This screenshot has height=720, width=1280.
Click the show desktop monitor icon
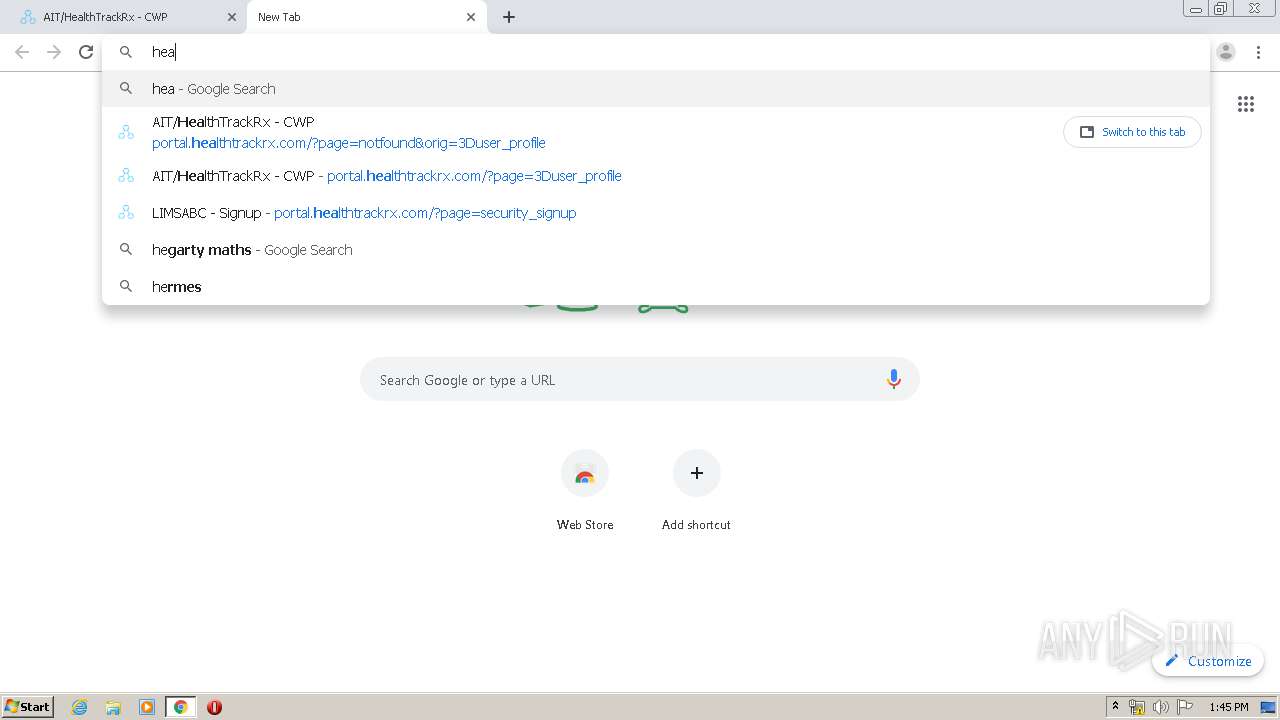tap(1266, 707)
